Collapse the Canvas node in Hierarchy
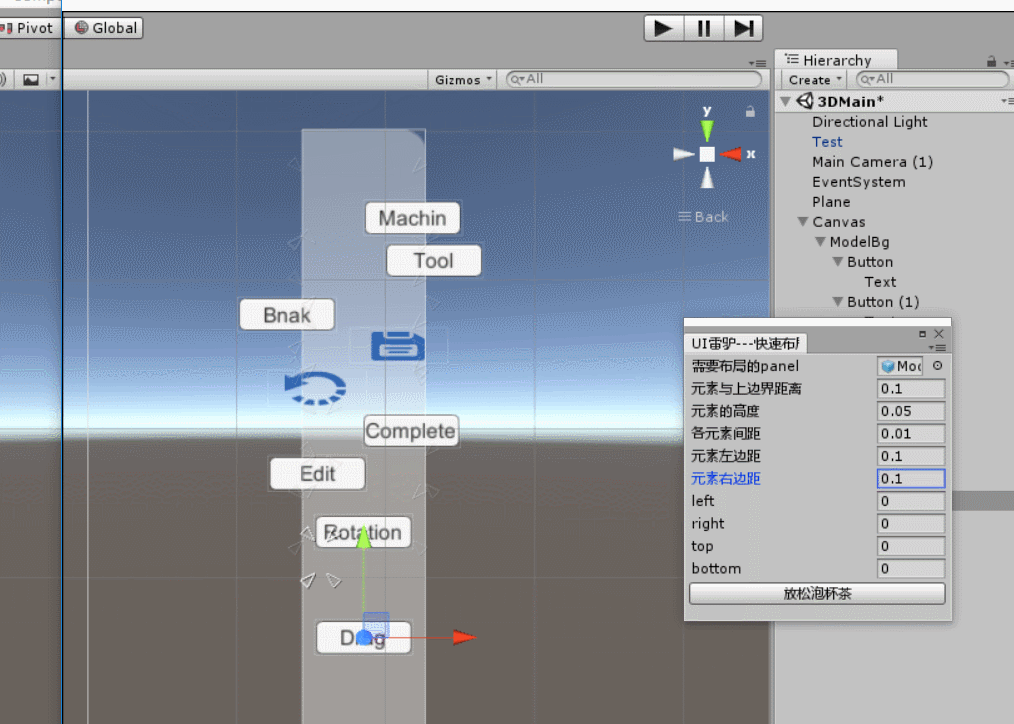Viewport: 1014px width, 724px height. (803, 222)
